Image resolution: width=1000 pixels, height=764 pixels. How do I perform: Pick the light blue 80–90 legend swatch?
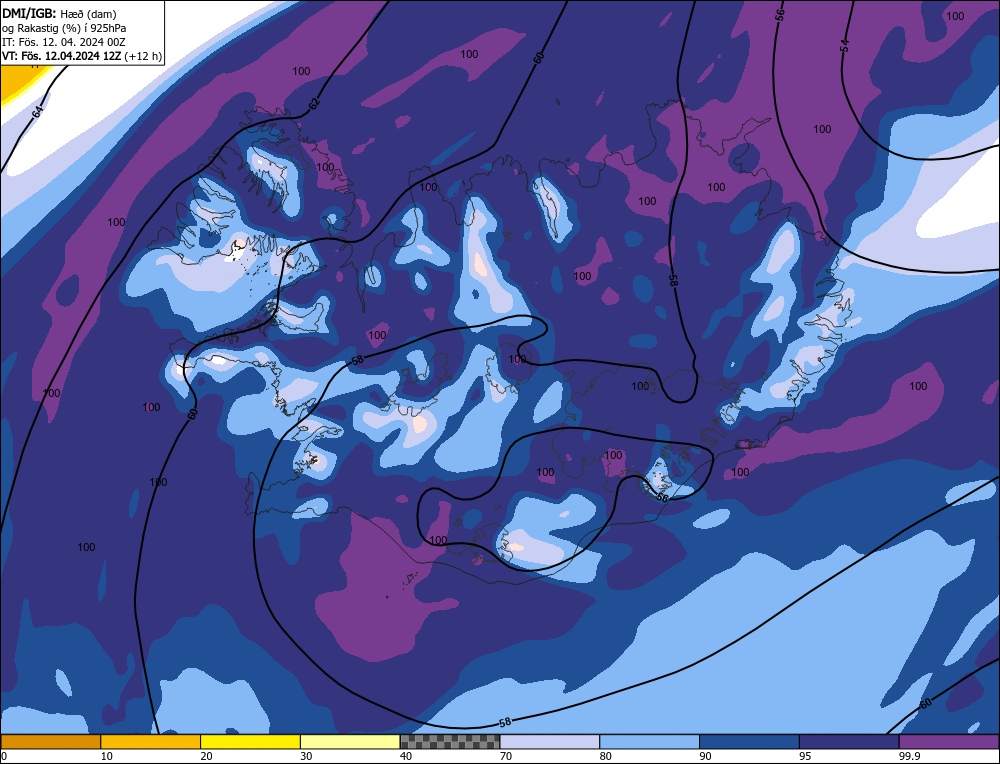649,742
